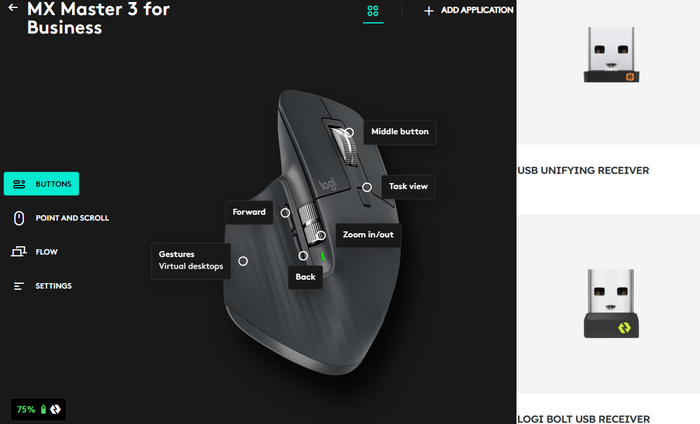This screenshot has height=424, width=700.
Task: Open the Gestures Virtual desktops label
Action: tap(191, 261)
